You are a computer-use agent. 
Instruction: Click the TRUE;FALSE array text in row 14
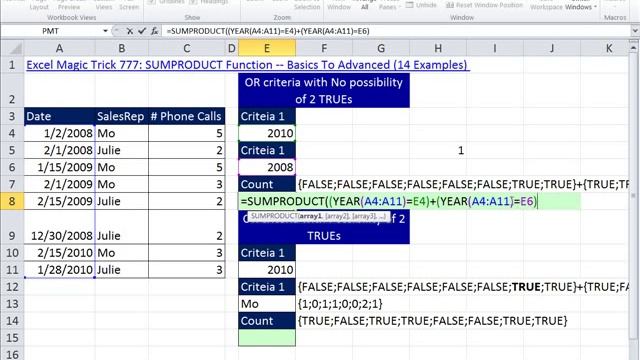(433, 321)
